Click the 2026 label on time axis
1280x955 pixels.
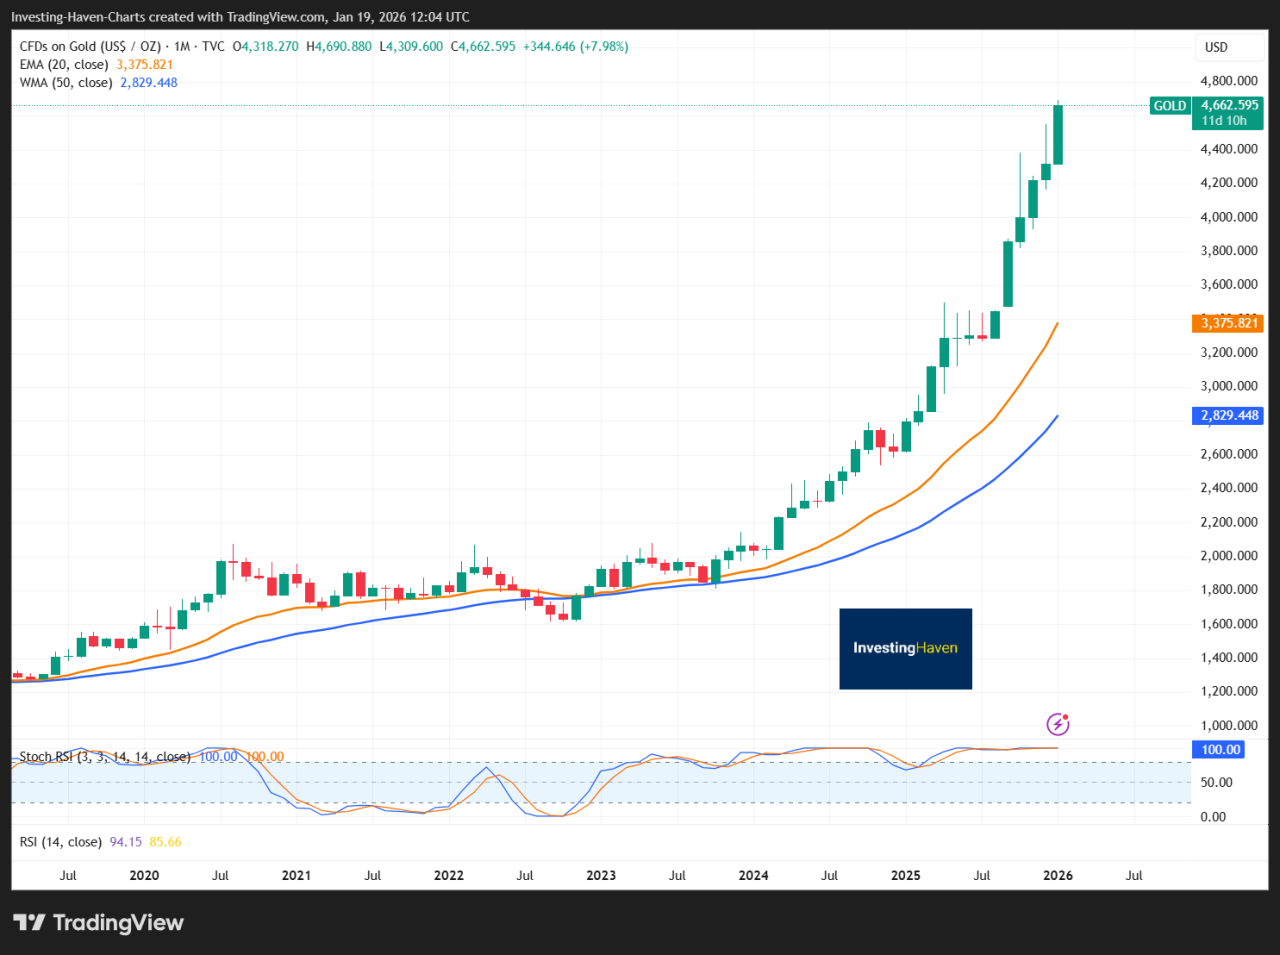pos(1058,876)
